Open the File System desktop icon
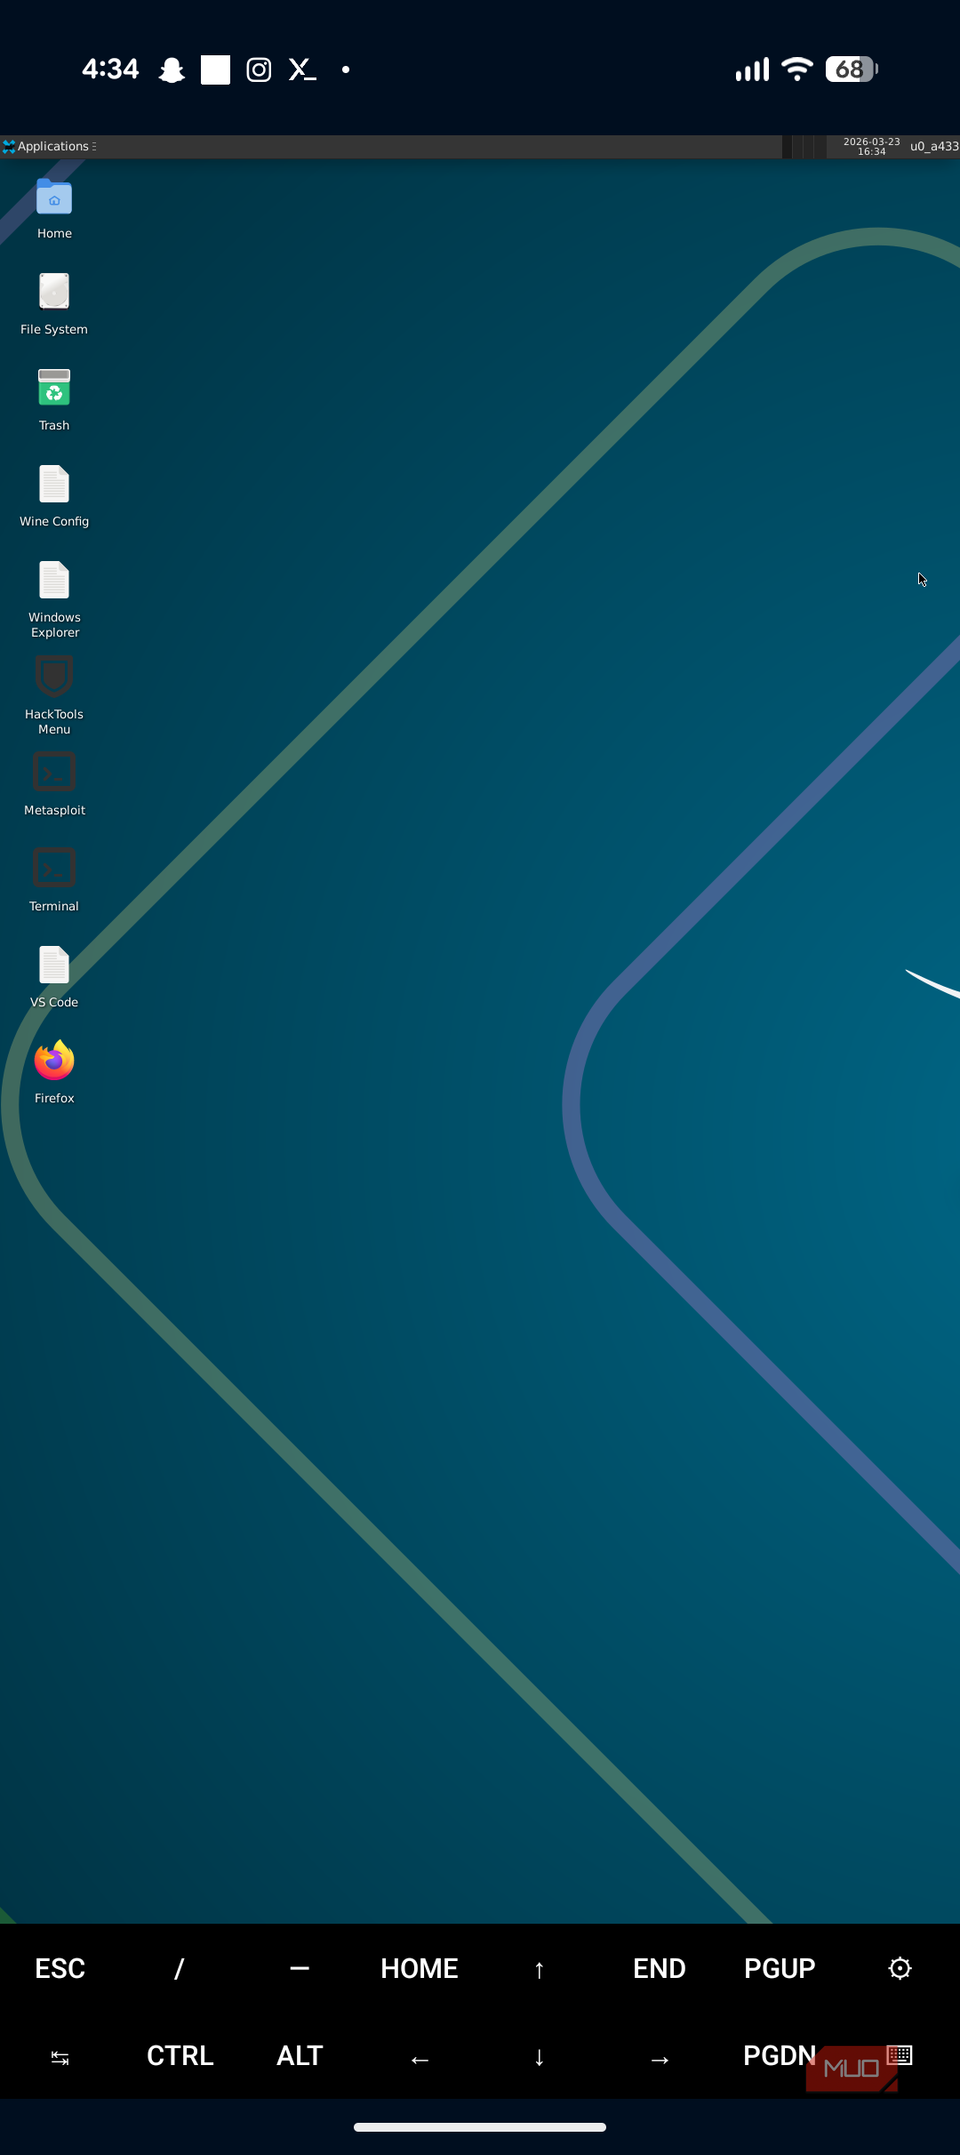Viewport: 960px width, 2155px height. pyautogui.click(x=54, y=293)
